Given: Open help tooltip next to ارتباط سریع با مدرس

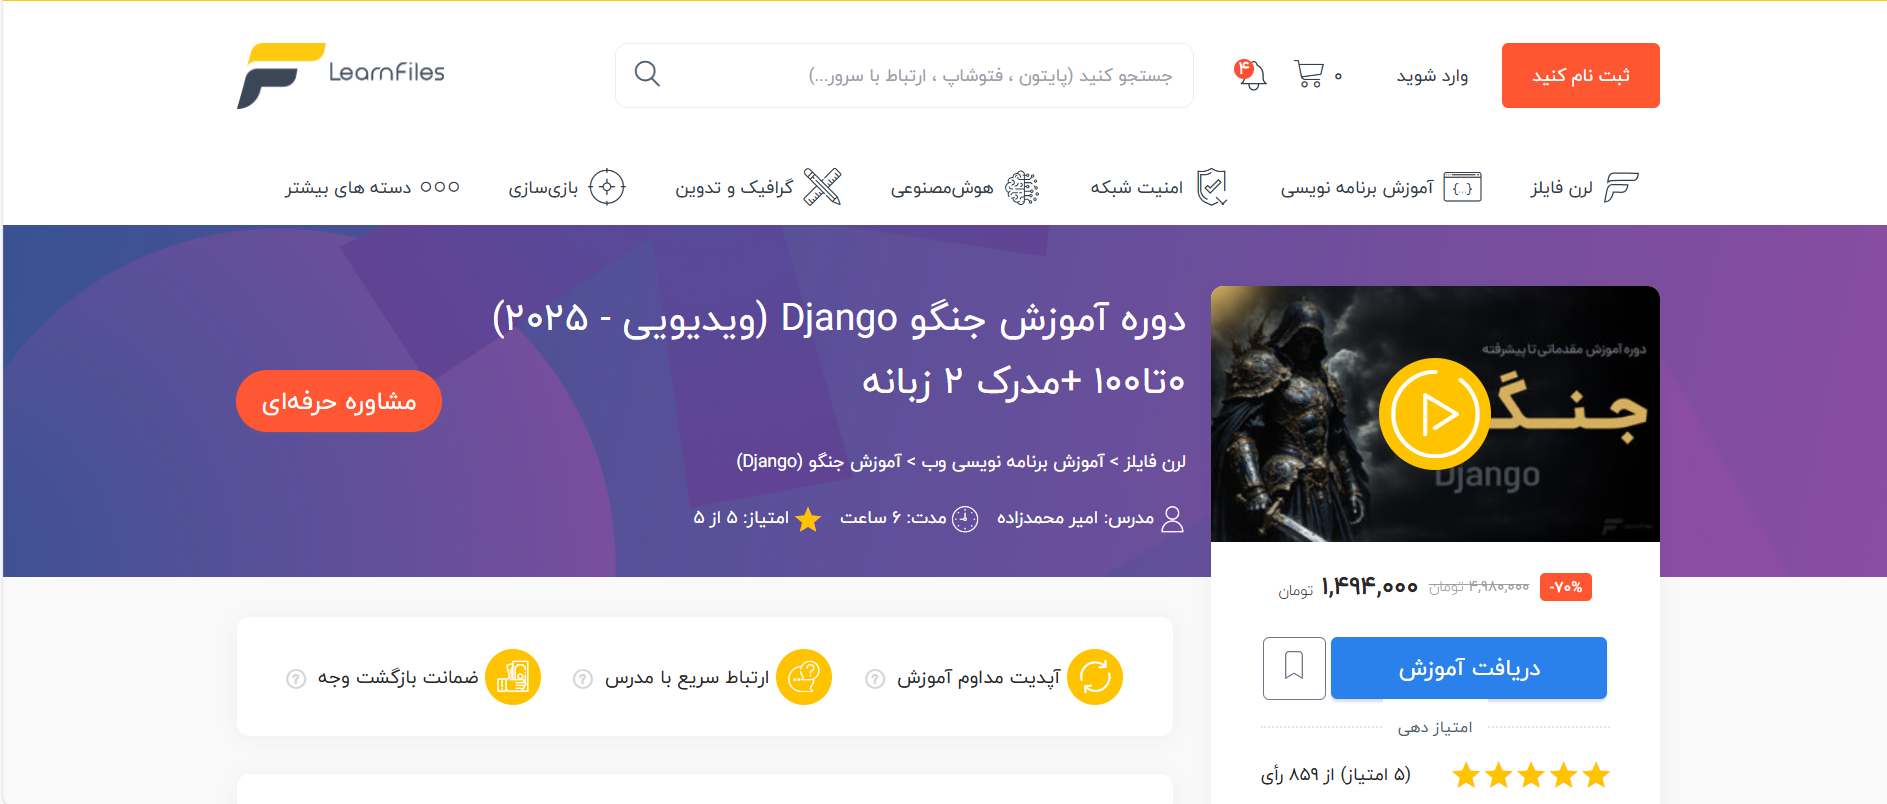Looking at the screenshot, I should 583,679.
